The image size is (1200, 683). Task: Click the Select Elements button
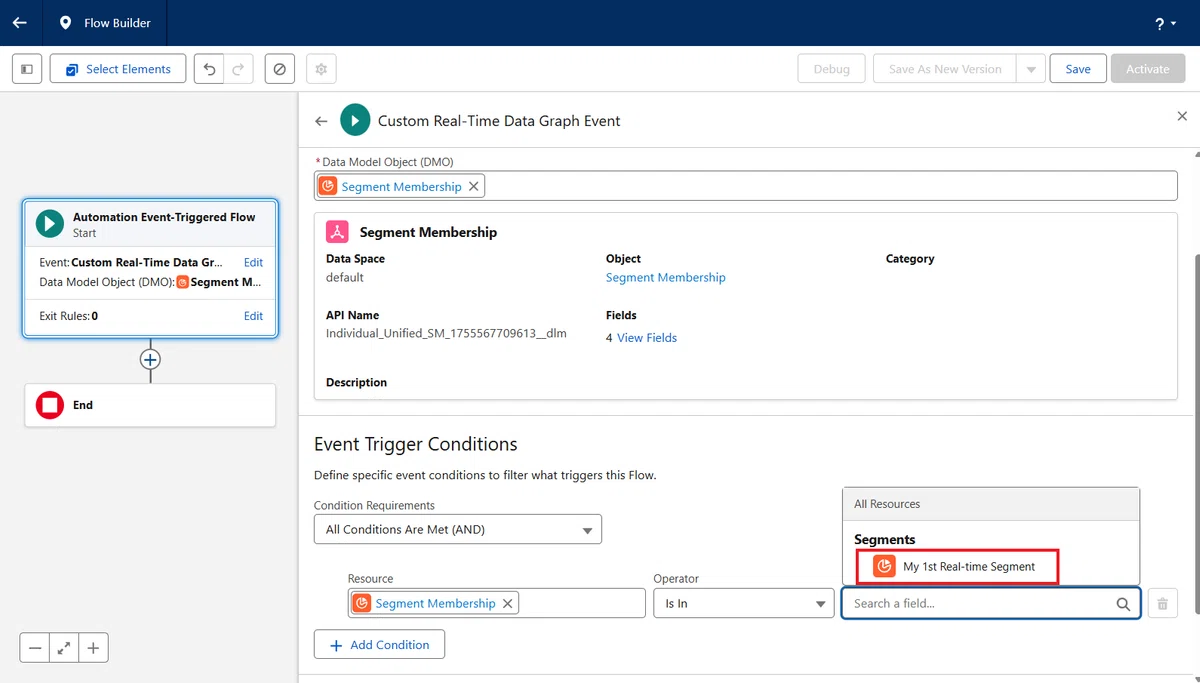click(118, 69)
